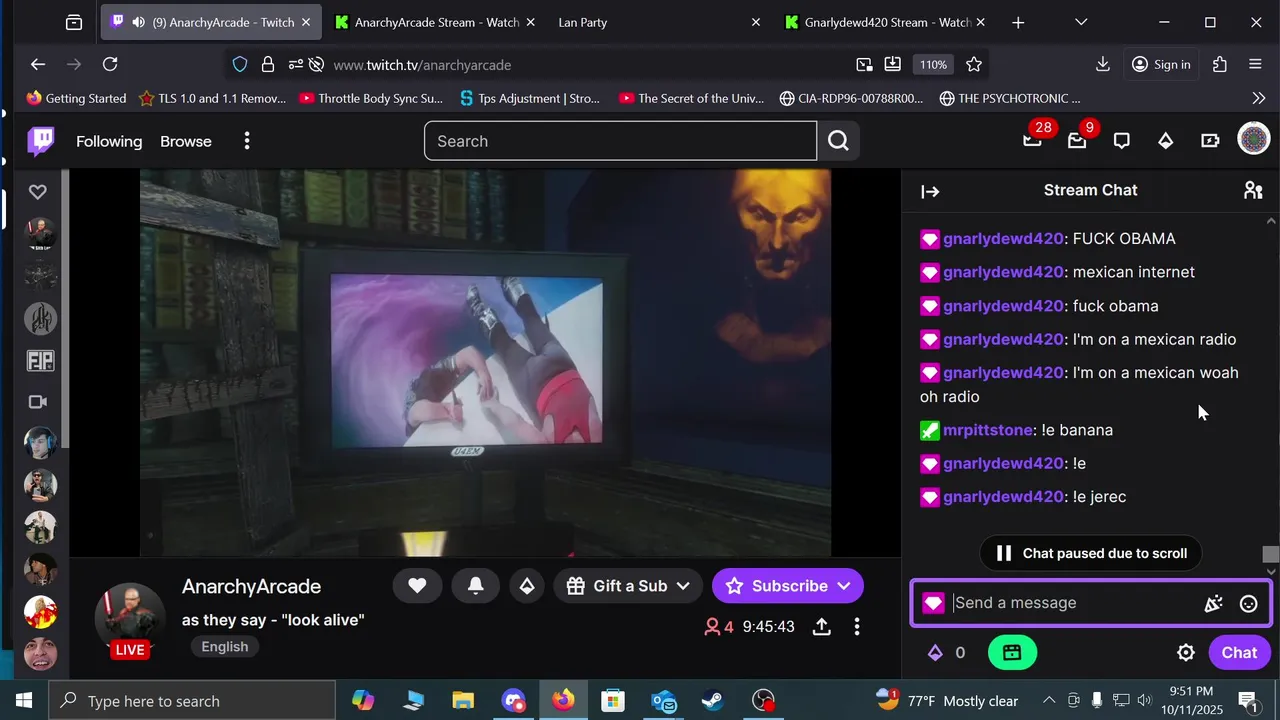Image resolution: width=1280 pixels, height=720 pixels.
Task: Show more bookmarks overflow chevron
Action: (1258, 98)
